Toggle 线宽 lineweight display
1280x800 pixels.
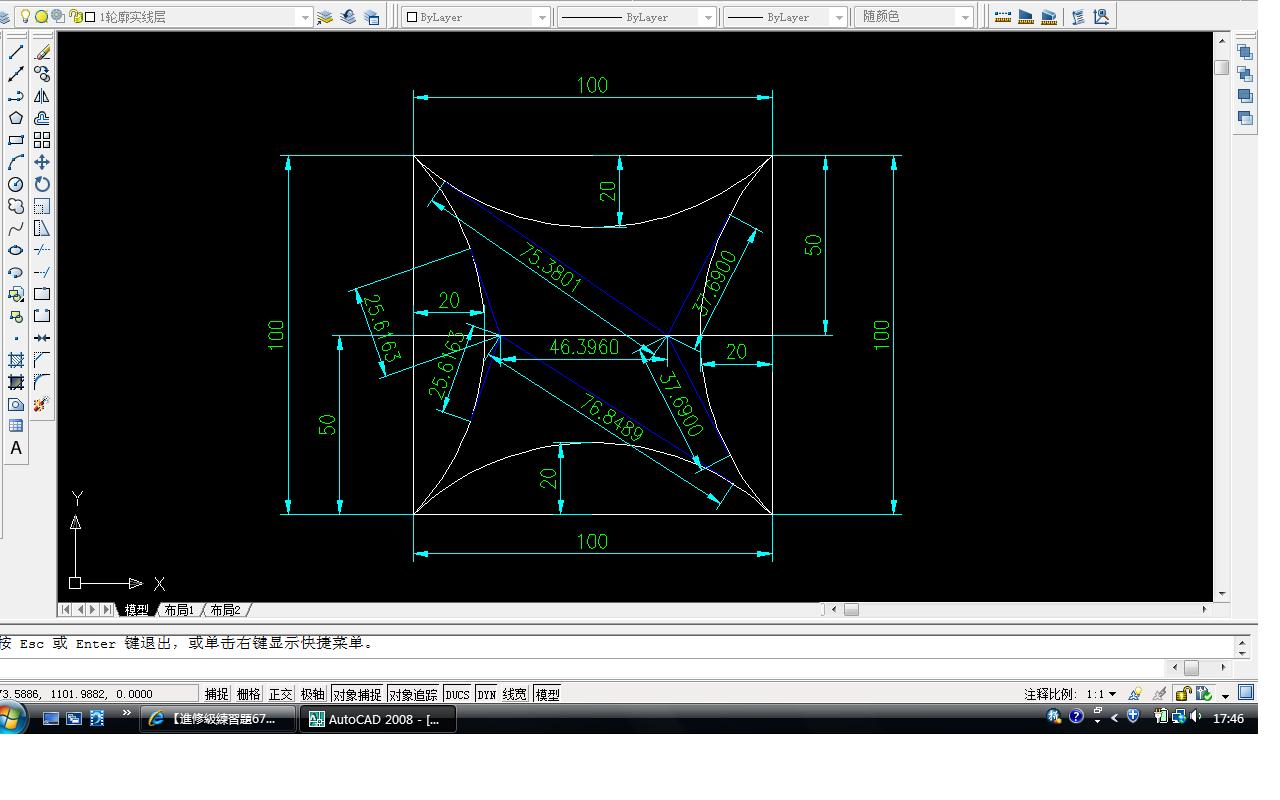point(514,694)
